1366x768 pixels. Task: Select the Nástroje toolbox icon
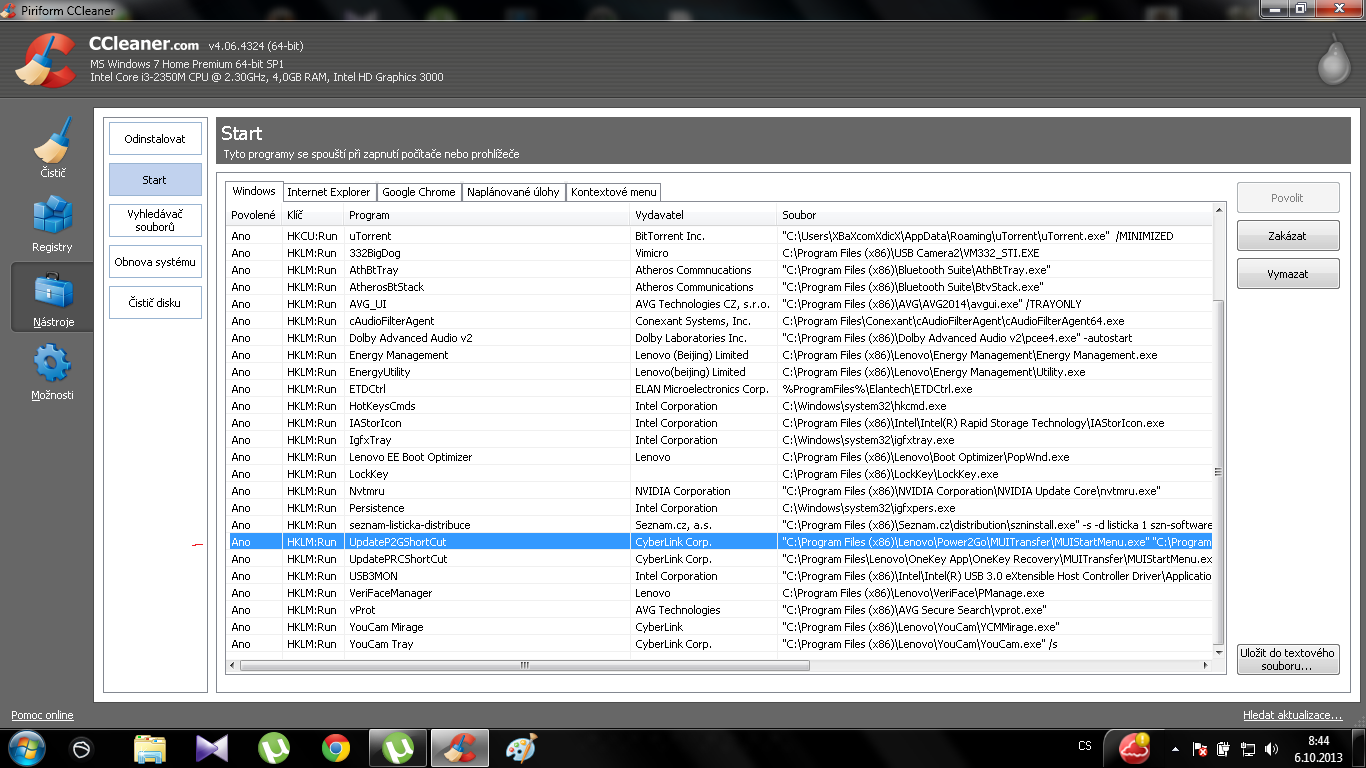click(52, 295)
